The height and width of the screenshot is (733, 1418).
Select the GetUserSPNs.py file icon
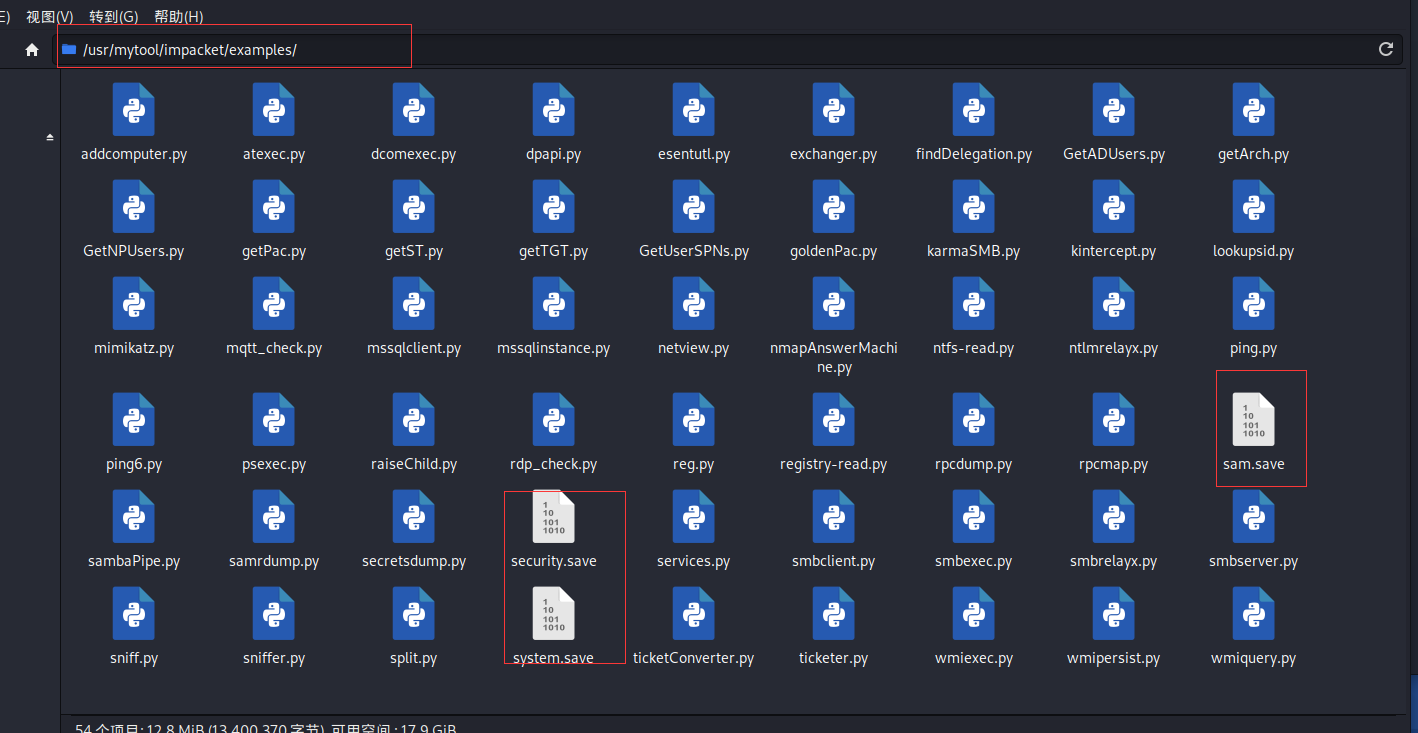[694, 207]
